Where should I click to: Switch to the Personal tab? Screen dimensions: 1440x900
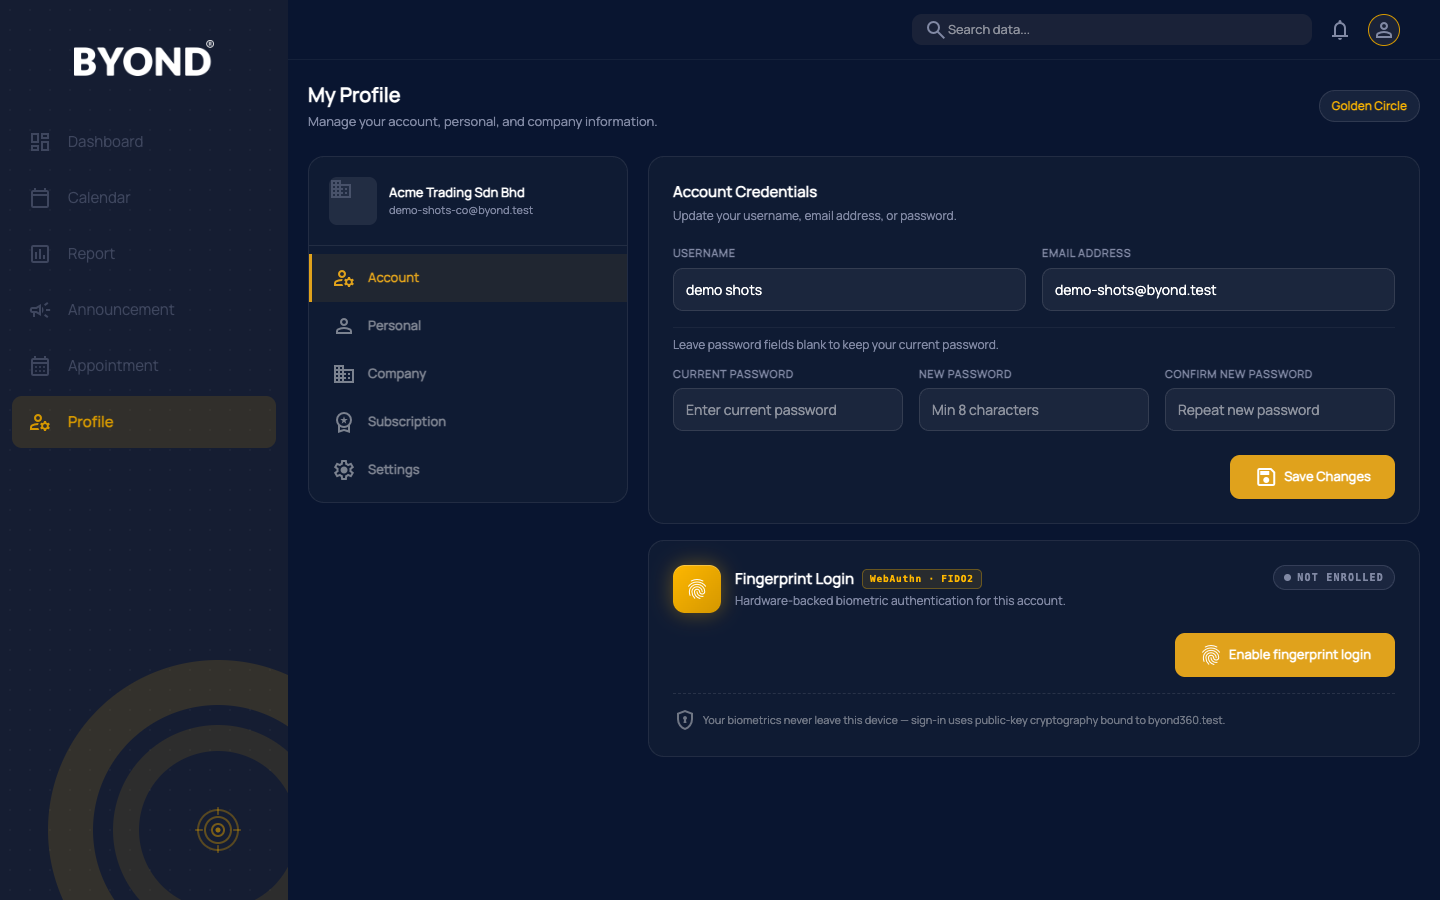coord(468,326)
